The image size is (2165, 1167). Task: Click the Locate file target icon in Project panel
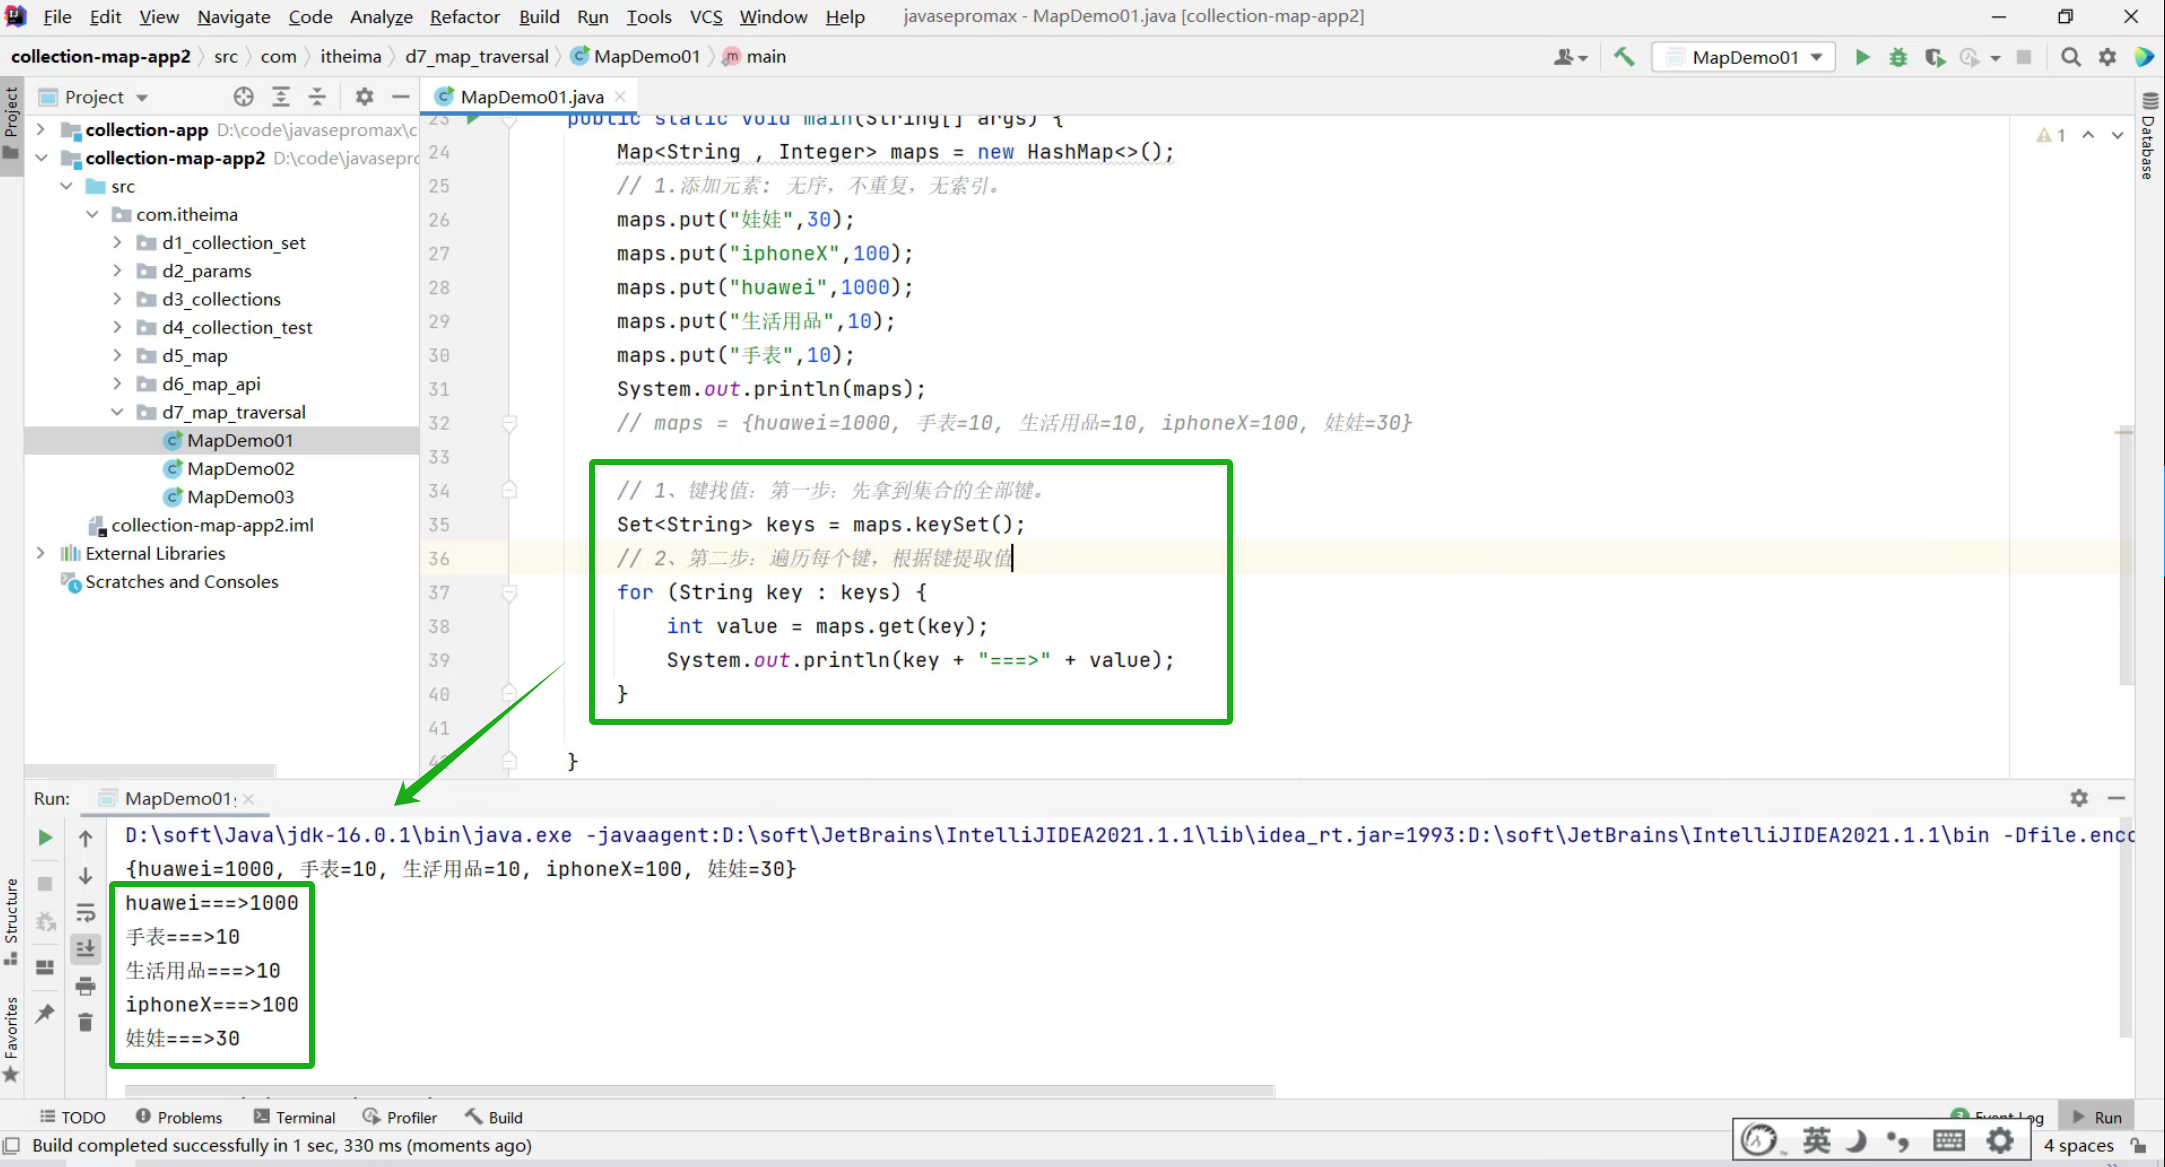tap(244, 97)
